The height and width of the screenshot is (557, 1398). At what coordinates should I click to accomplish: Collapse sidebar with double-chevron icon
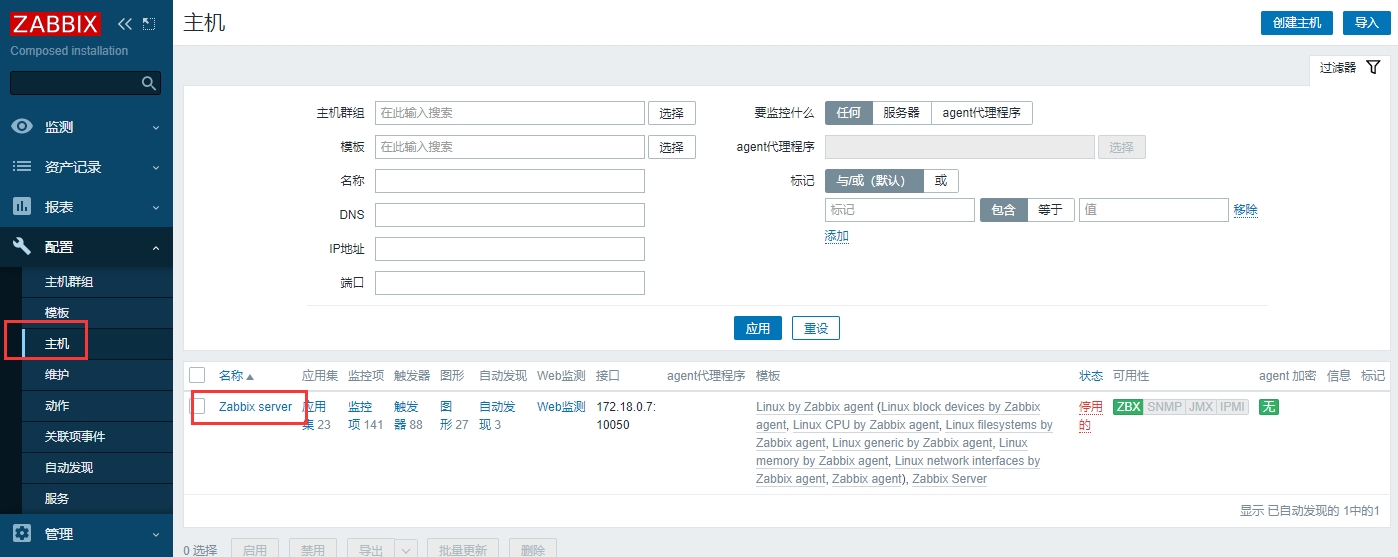pyautogui.click(x=125, y=24)
